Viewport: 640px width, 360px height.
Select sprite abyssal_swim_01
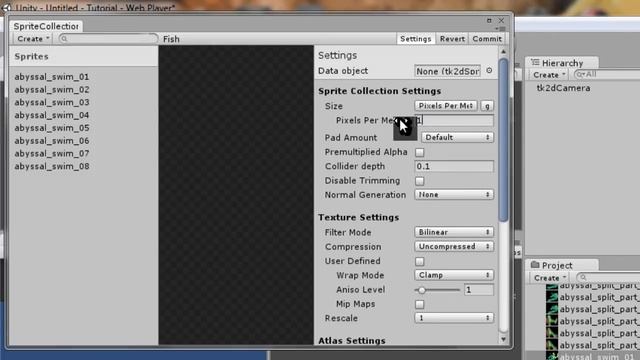(52, 77)
